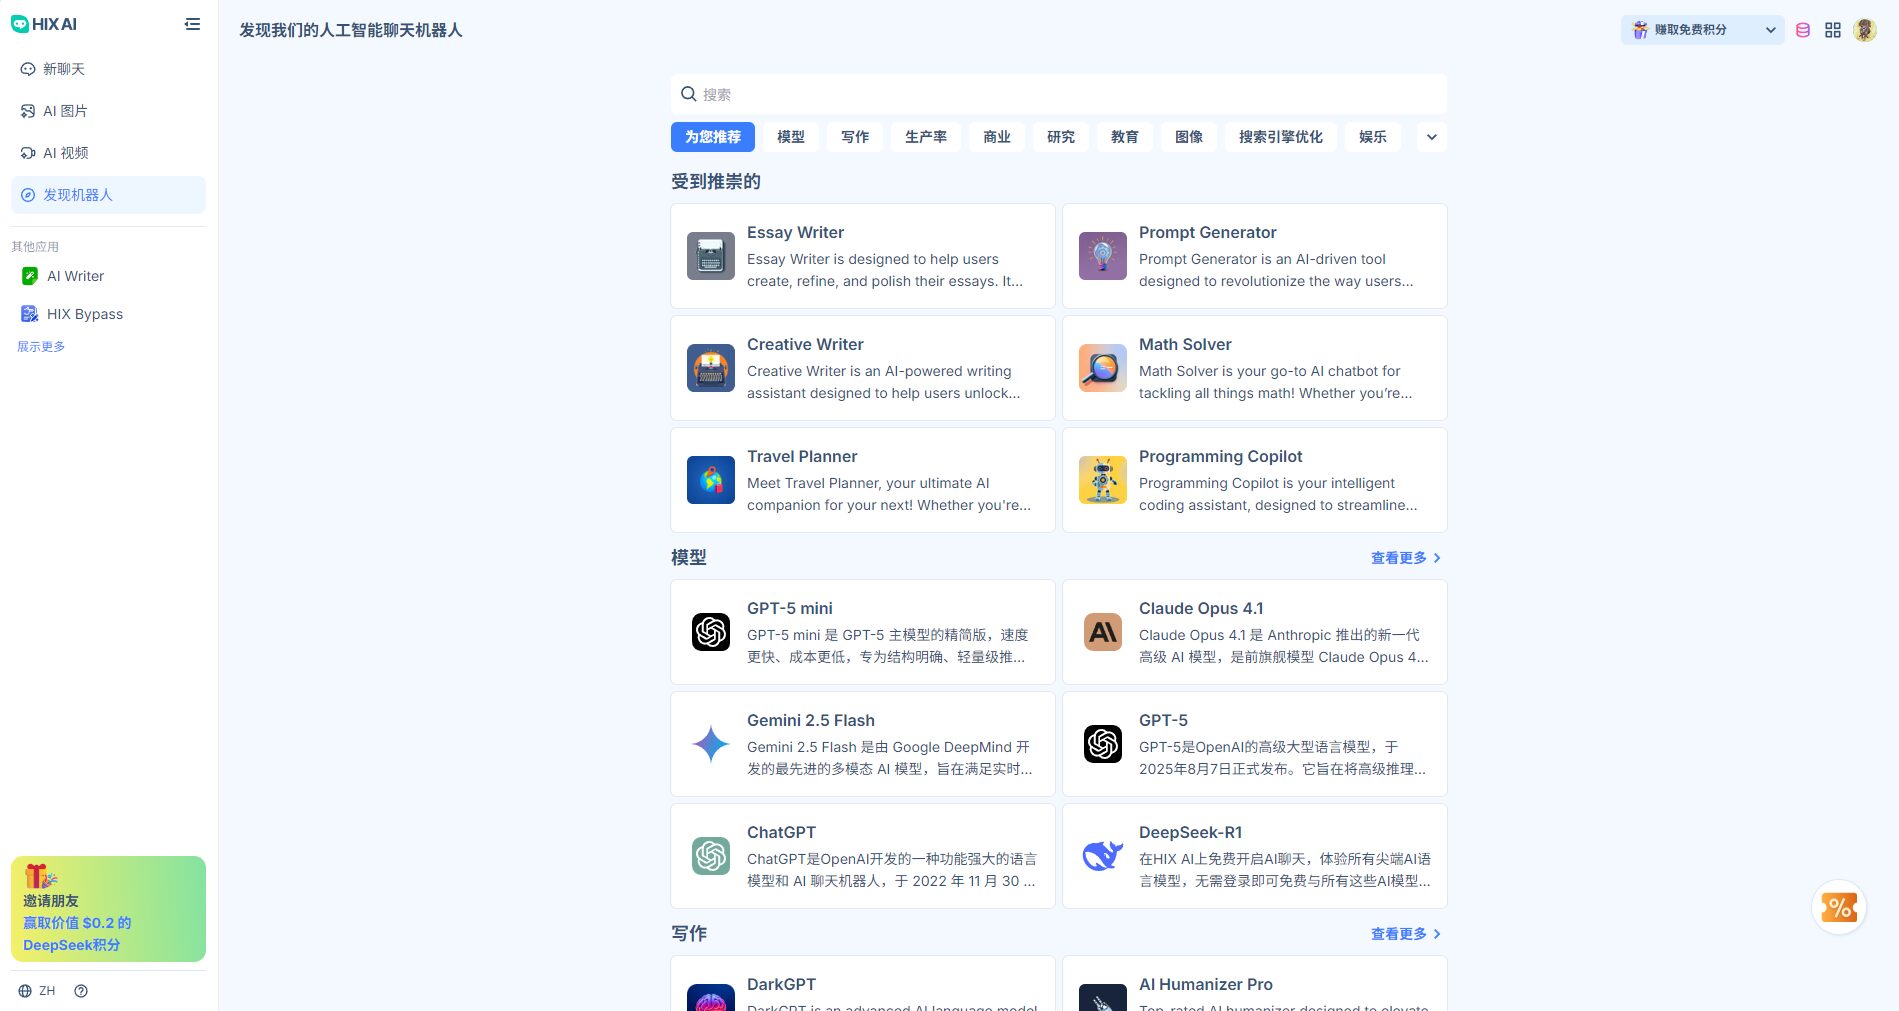The height and width of the screenshot is (1011, 1899).
Task: Select the 娱乐 category tab
Action: [x=1373, y=137]
